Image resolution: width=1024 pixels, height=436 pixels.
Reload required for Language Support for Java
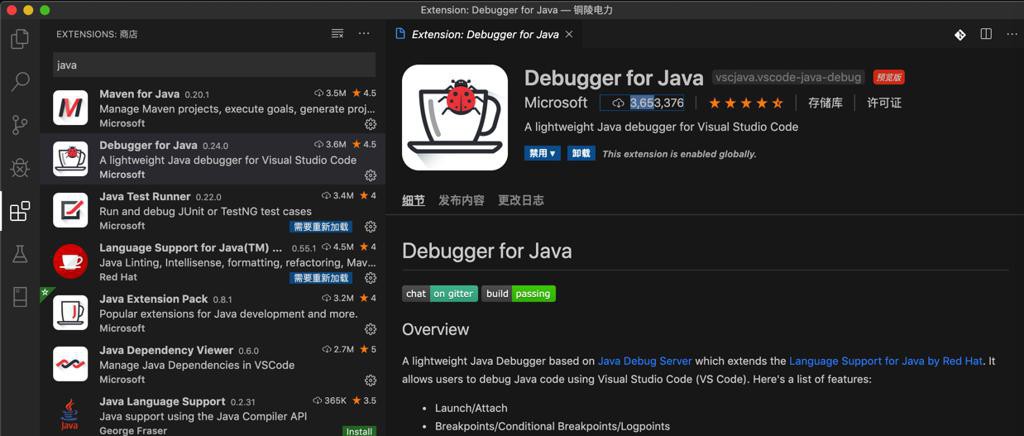coord(321,278)
